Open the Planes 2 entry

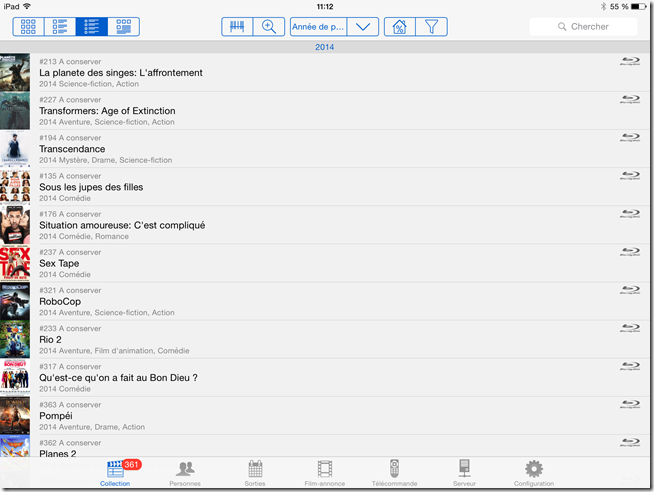pos(325,446)
